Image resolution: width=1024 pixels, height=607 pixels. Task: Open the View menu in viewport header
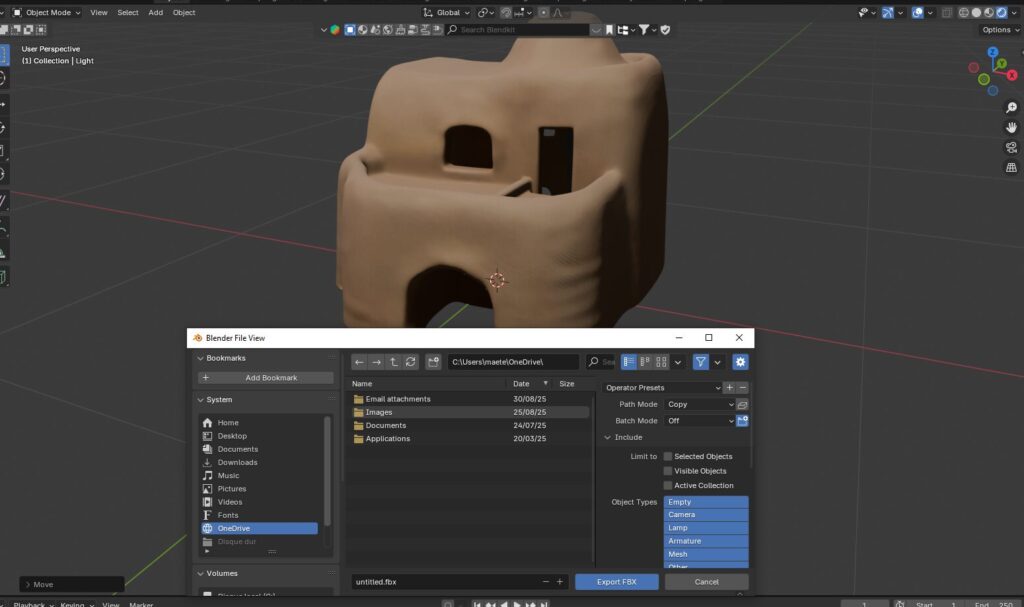pyautogui.click(x=99, y=12)
